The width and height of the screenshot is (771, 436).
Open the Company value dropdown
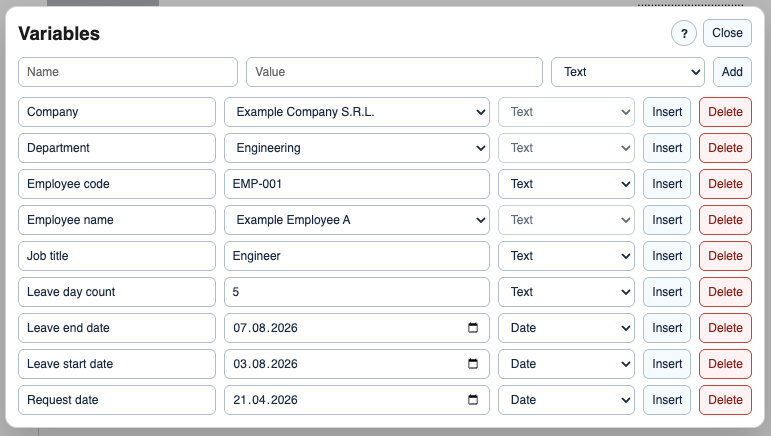tap(357, 112)
